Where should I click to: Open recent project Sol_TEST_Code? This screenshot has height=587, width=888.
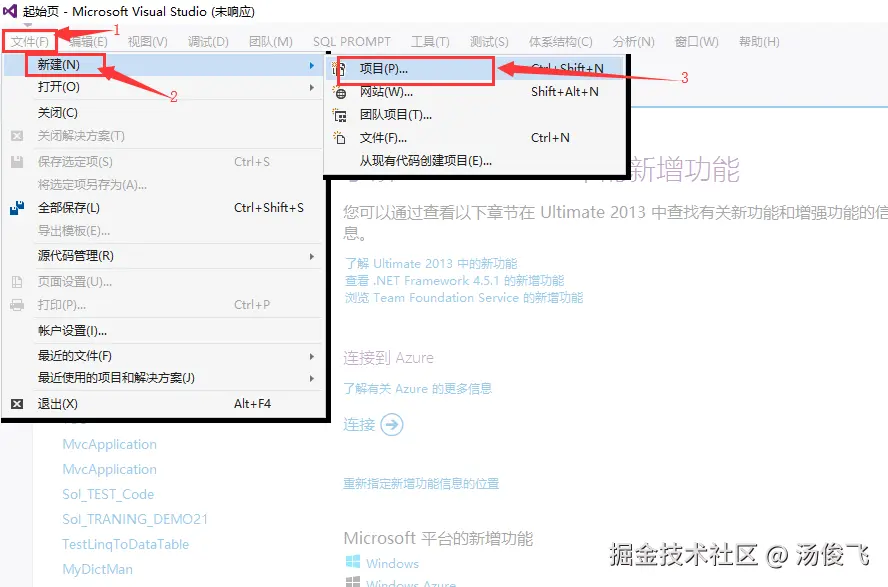[108, 494]
